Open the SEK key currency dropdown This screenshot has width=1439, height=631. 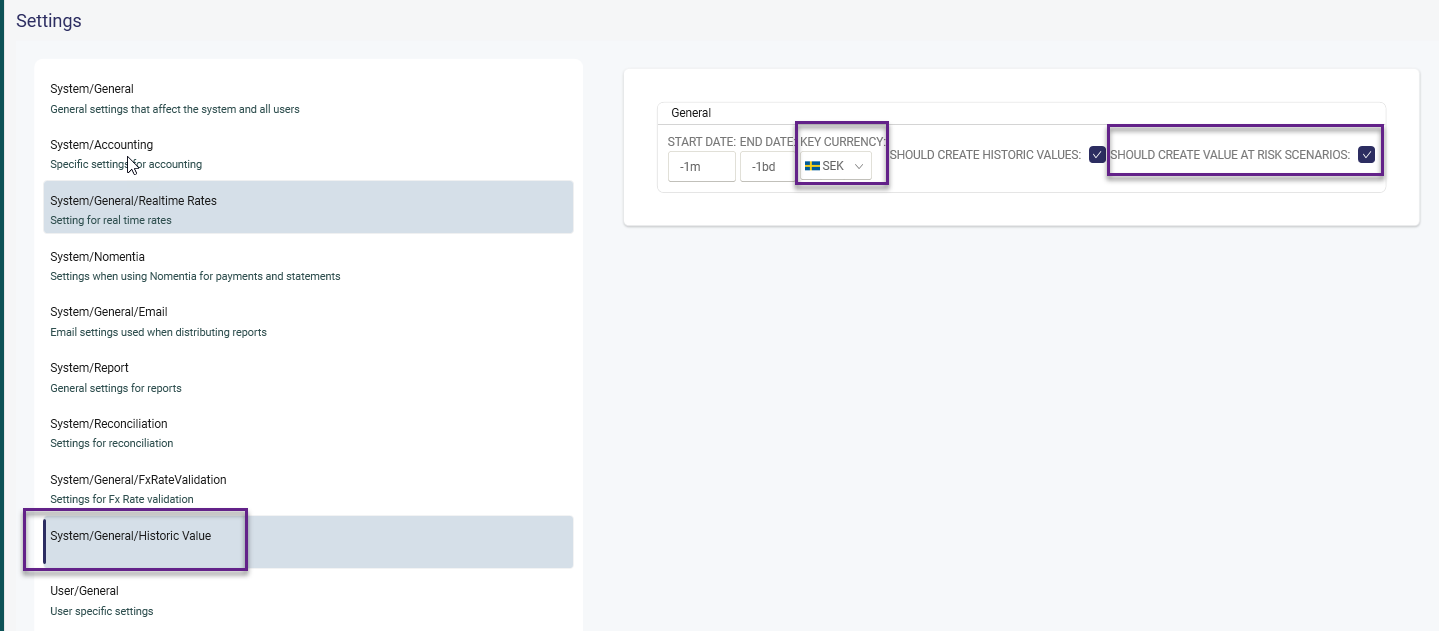pyautogui.click(x=836, y=167)
